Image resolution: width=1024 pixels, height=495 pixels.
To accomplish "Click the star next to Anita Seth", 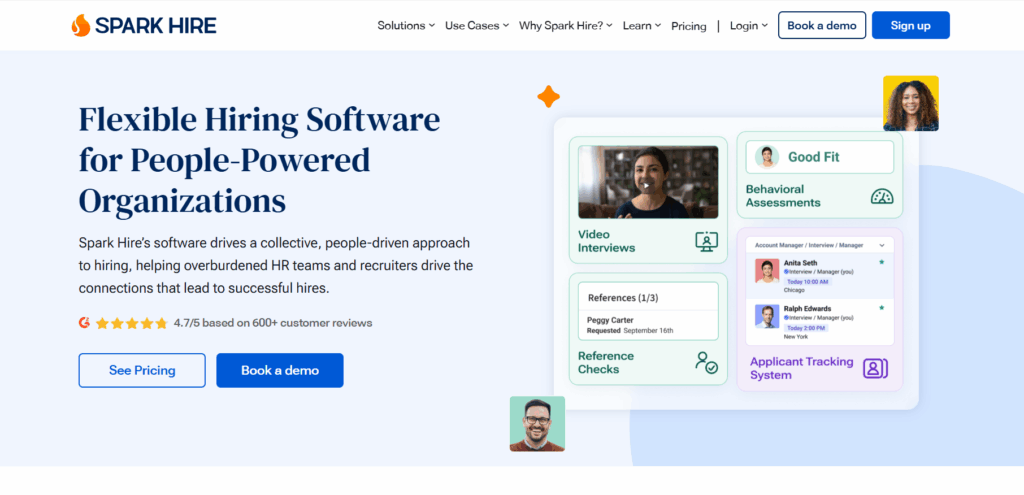I will (881, 262).
